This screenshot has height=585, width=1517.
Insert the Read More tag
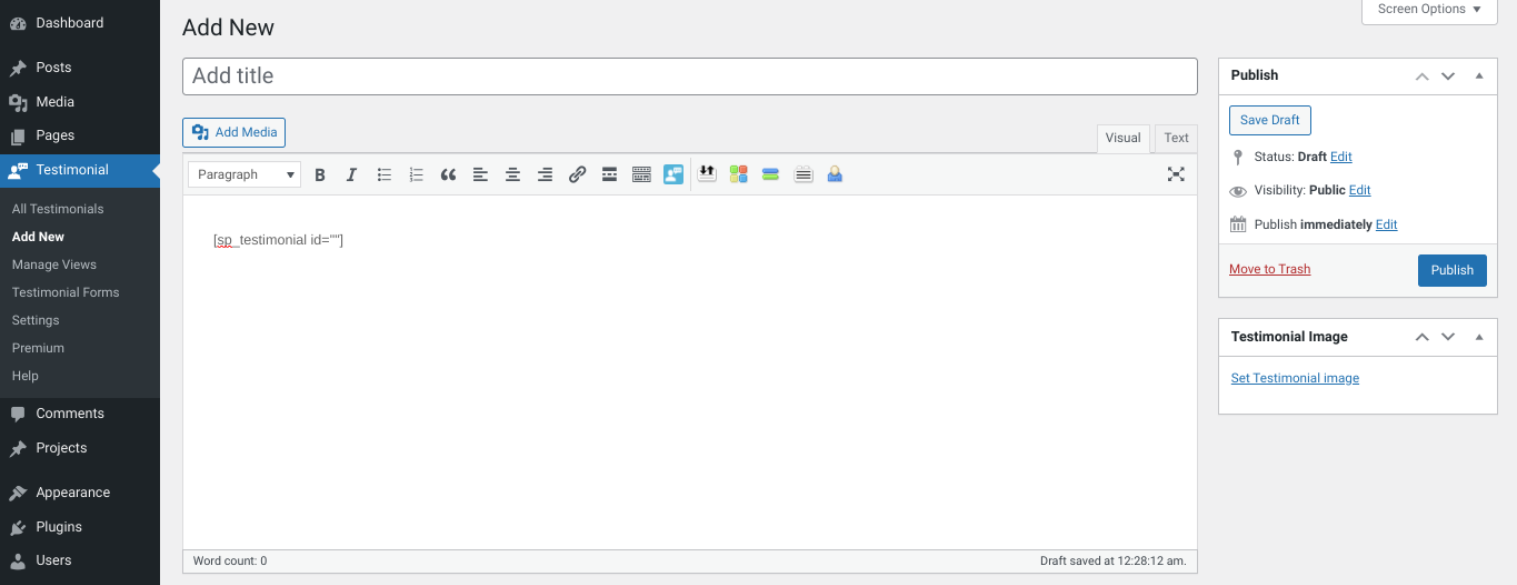tap(609, 175)
